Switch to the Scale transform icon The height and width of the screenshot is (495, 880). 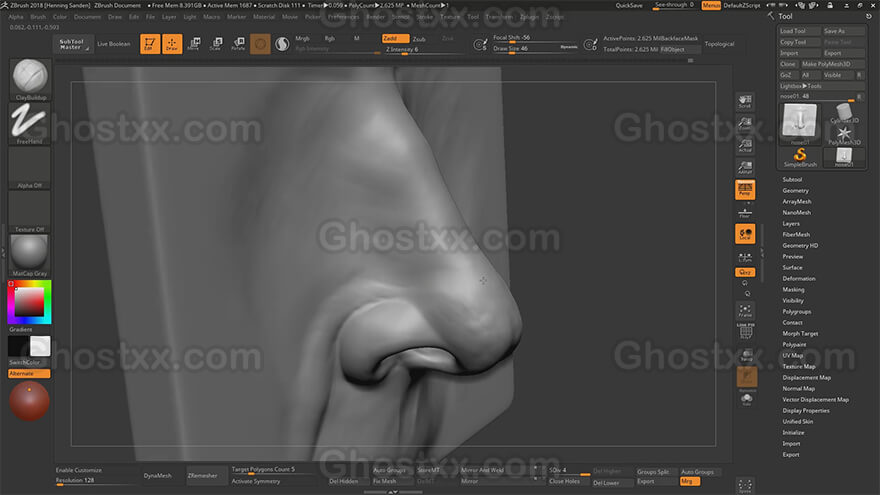click(x=216, y=44)
